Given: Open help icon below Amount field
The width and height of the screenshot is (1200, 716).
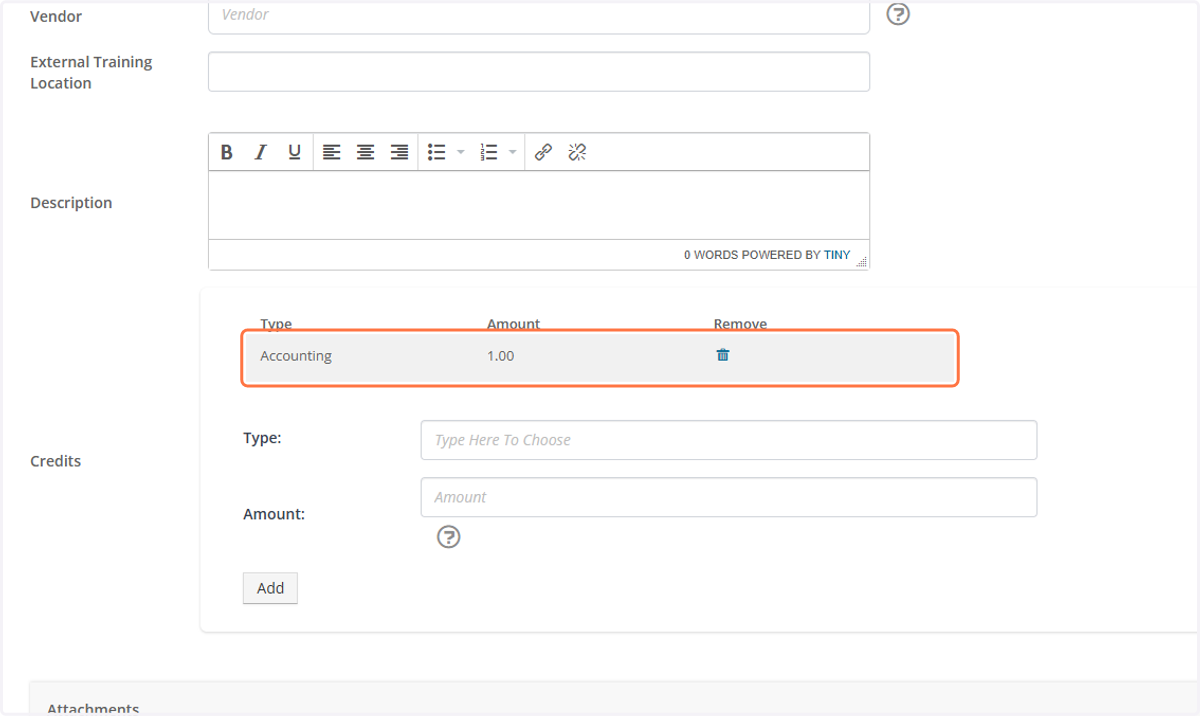Looking at the screenshot, I should pos(449,537).
